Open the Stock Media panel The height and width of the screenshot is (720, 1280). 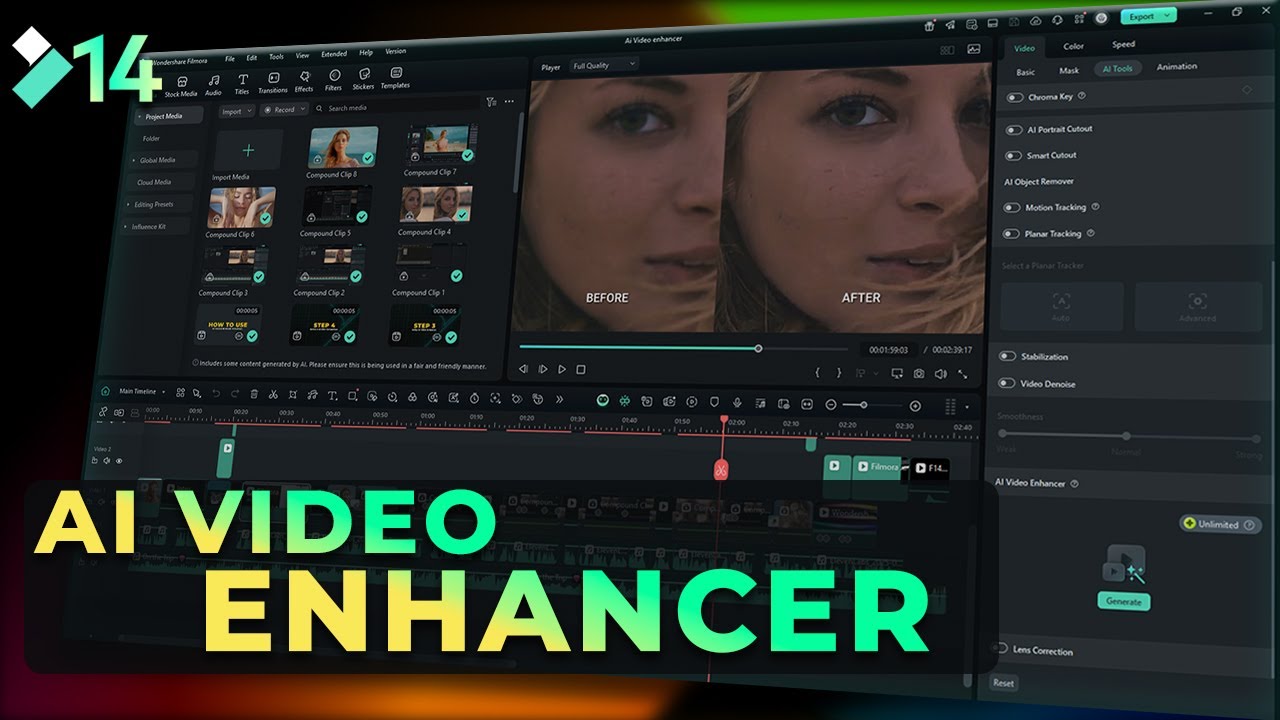pos(181,86)
